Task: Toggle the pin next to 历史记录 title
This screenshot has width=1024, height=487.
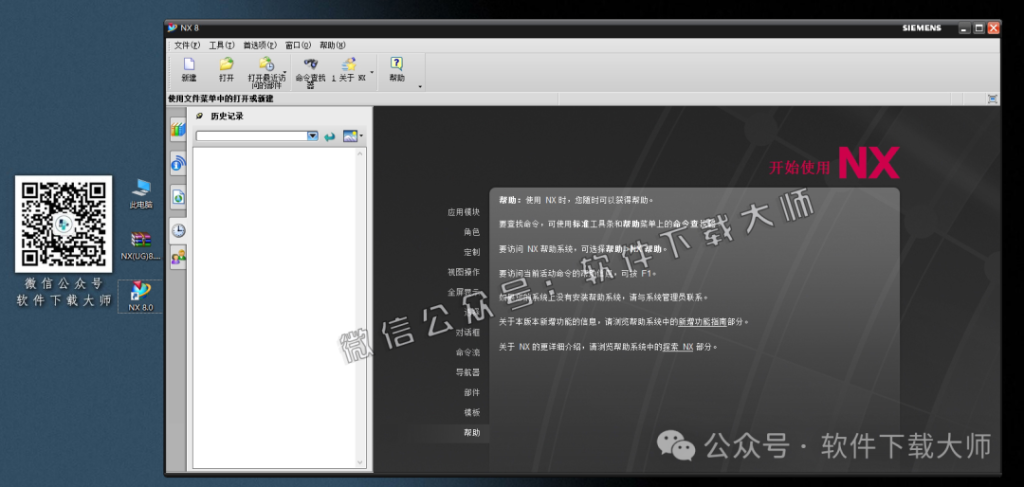Action: [x=199, y=116]
